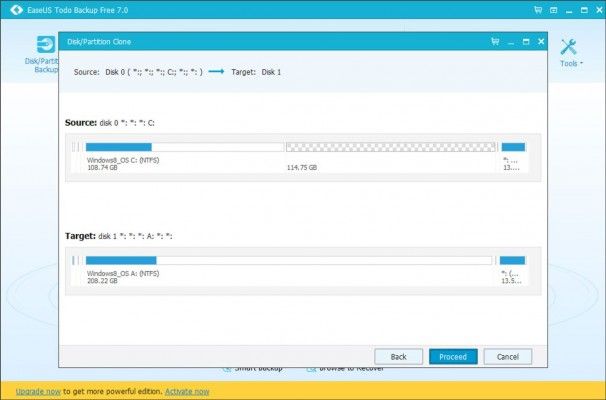Click the Windows8_OS C: (NTFS) label

pyautogui.click(x=123, y=160)
